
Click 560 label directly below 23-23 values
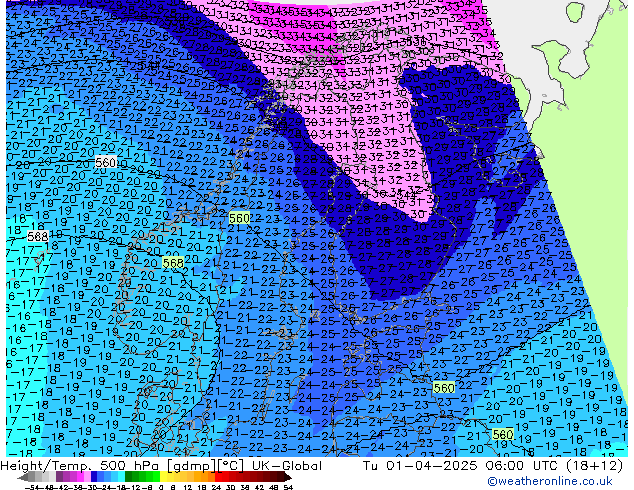[444, 388]
